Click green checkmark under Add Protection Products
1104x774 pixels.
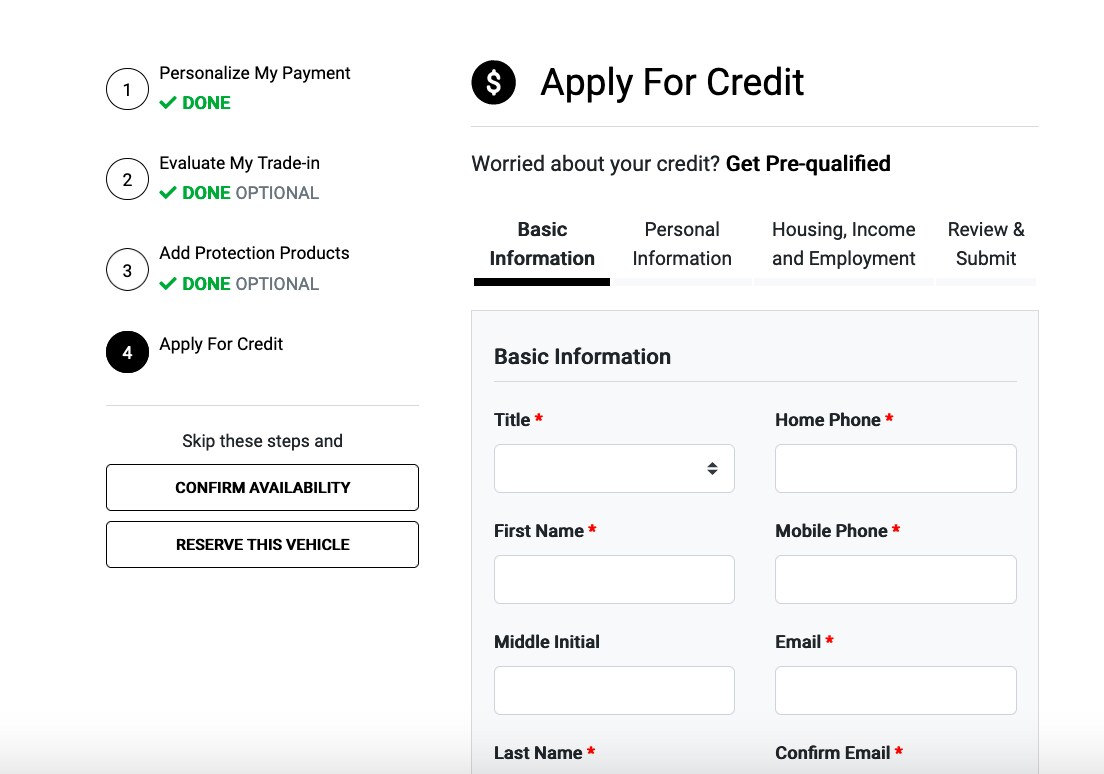pyautogui.click(x=168, y=284)
